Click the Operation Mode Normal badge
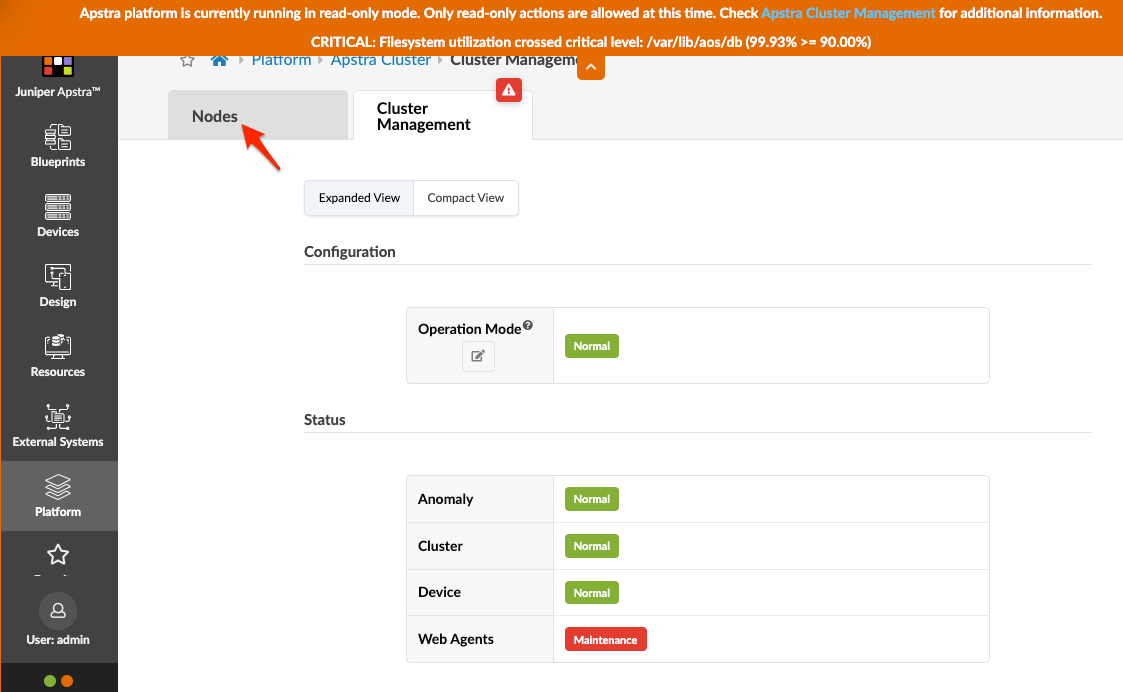 pos(592,346)
